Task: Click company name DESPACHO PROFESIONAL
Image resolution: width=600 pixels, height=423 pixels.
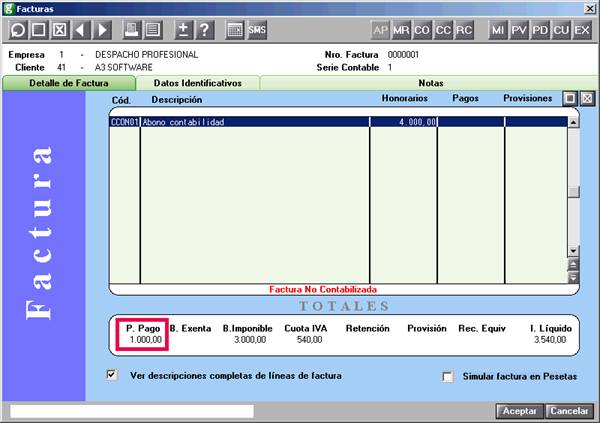Action: click(147, 55)
